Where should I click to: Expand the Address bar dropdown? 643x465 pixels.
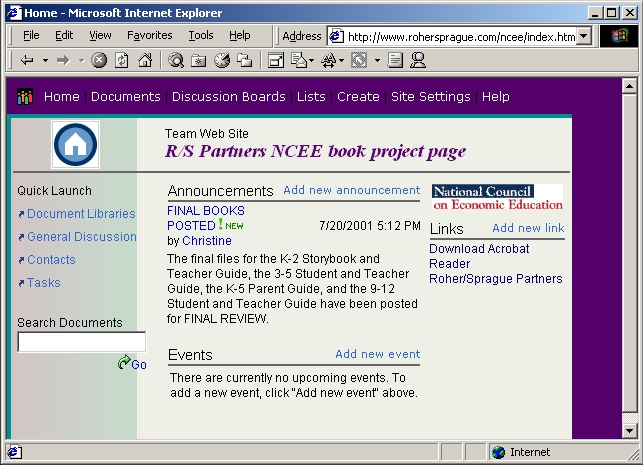pyautogui.click(x=584, y=36)
